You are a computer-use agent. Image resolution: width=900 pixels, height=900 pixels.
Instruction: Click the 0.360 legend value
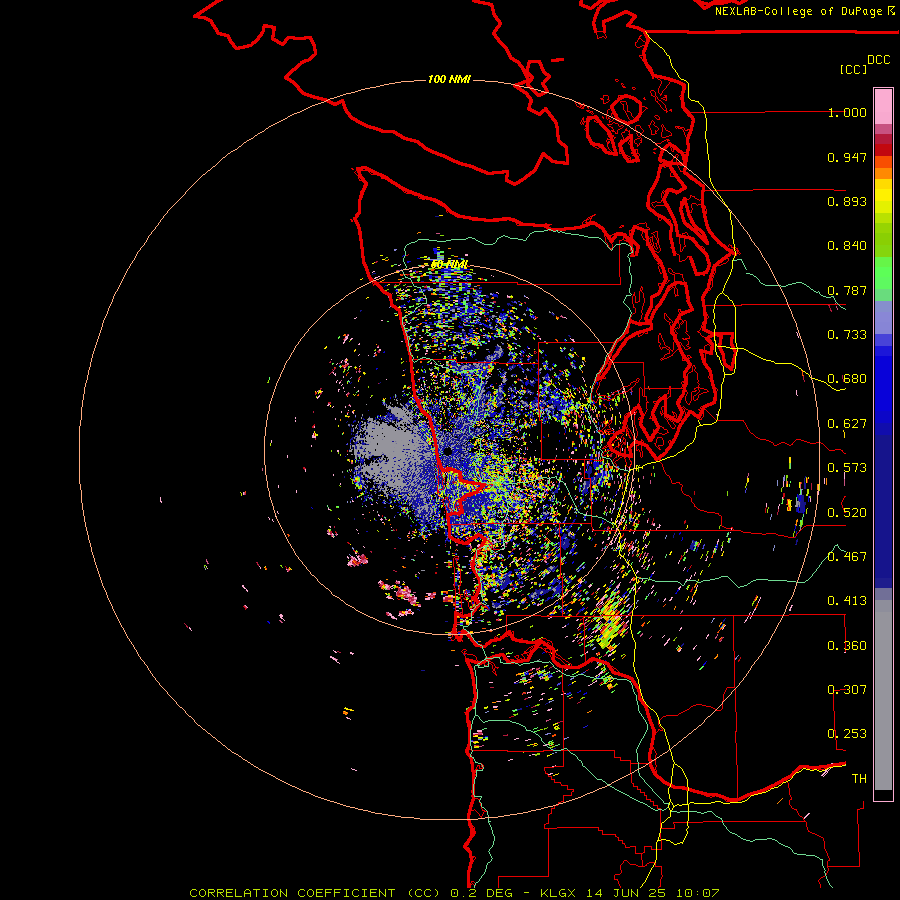pos(847,646)
